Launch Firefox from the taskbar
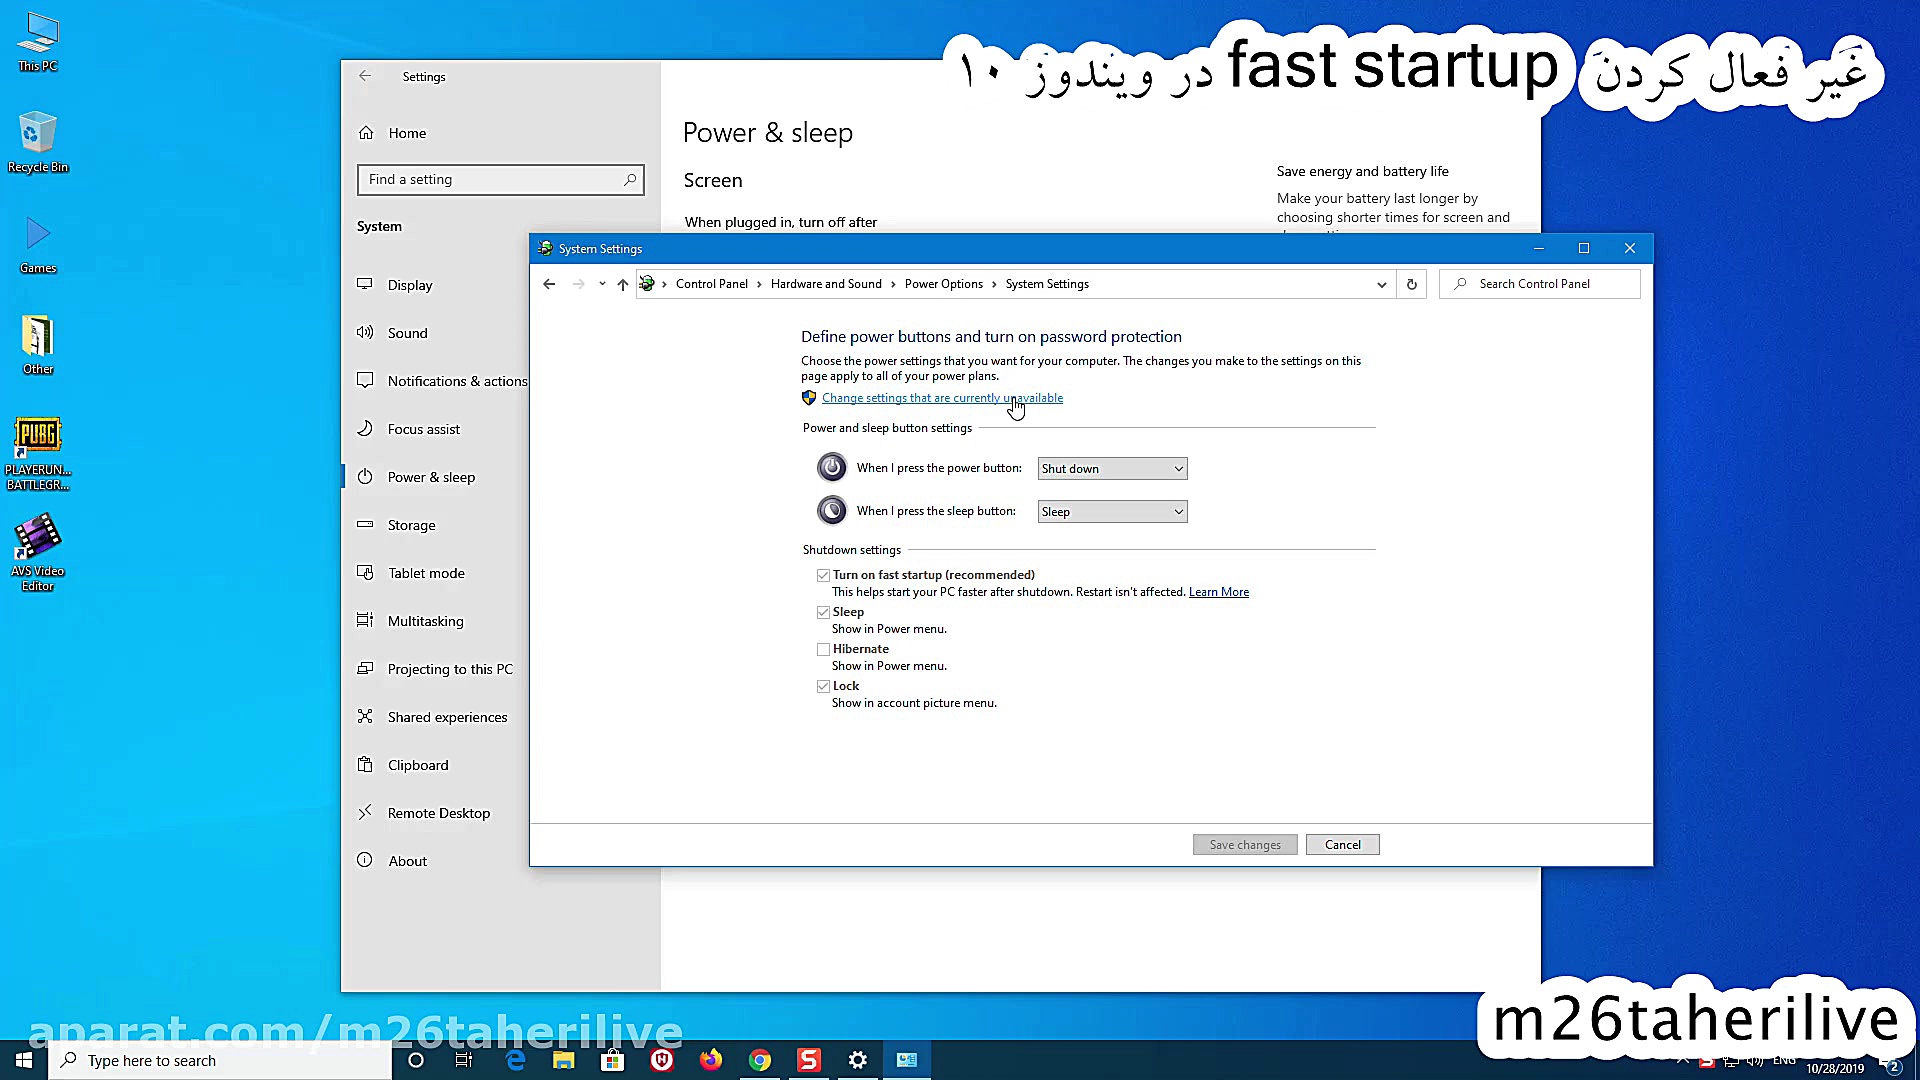This screenshot has height=1080, width=1920. (711, 1060)
